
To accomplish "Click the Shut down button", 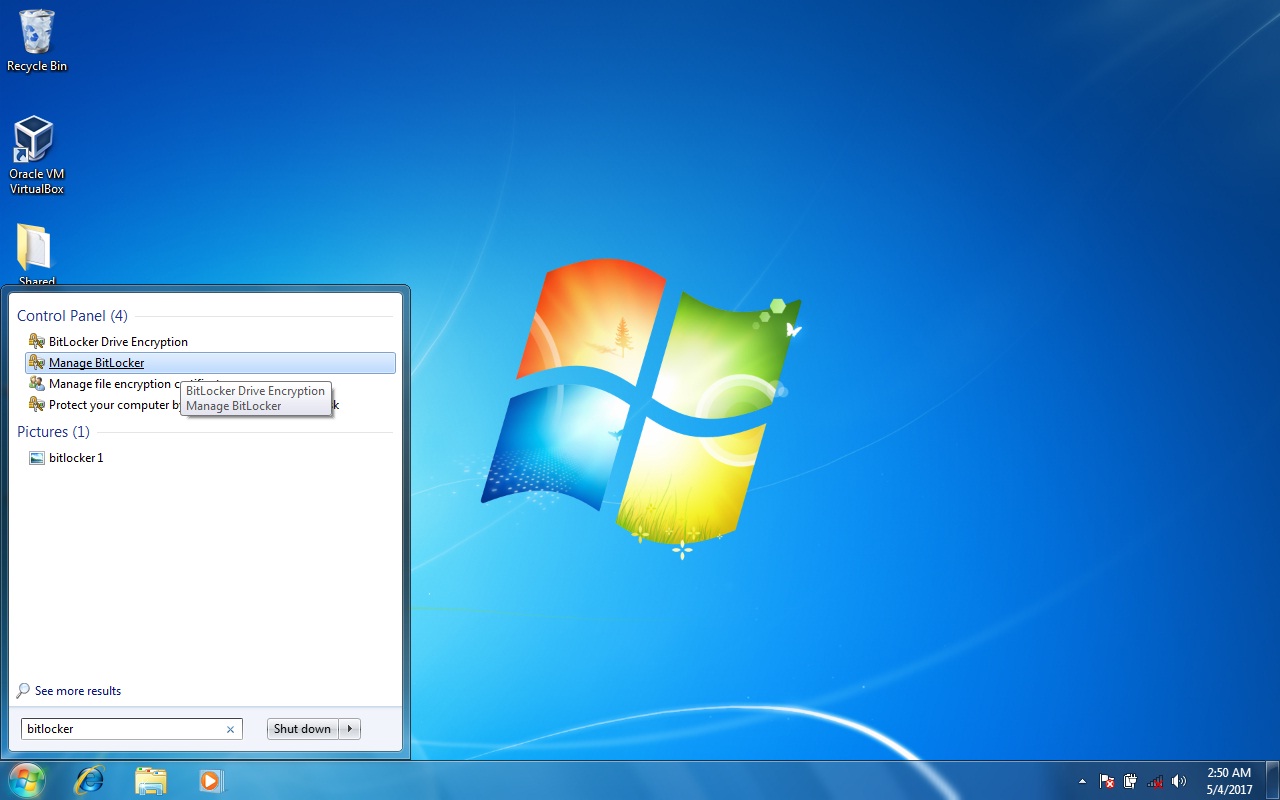I will pos(302,729).
